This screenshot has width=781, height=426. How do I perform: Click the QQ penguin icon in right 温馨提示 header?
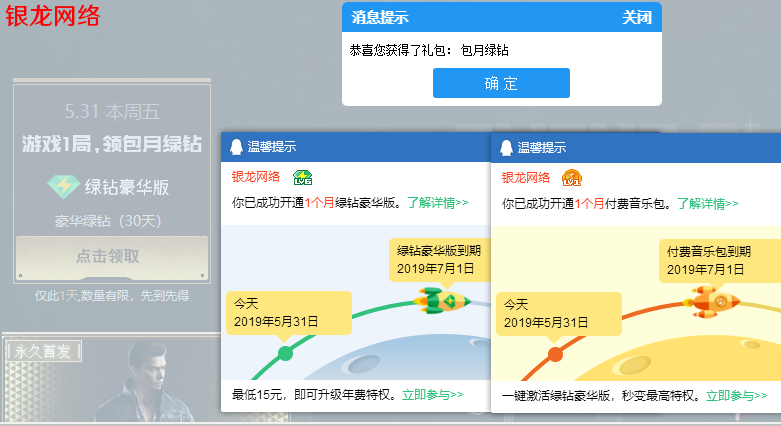pyautogui.click(x=507, y=148)
